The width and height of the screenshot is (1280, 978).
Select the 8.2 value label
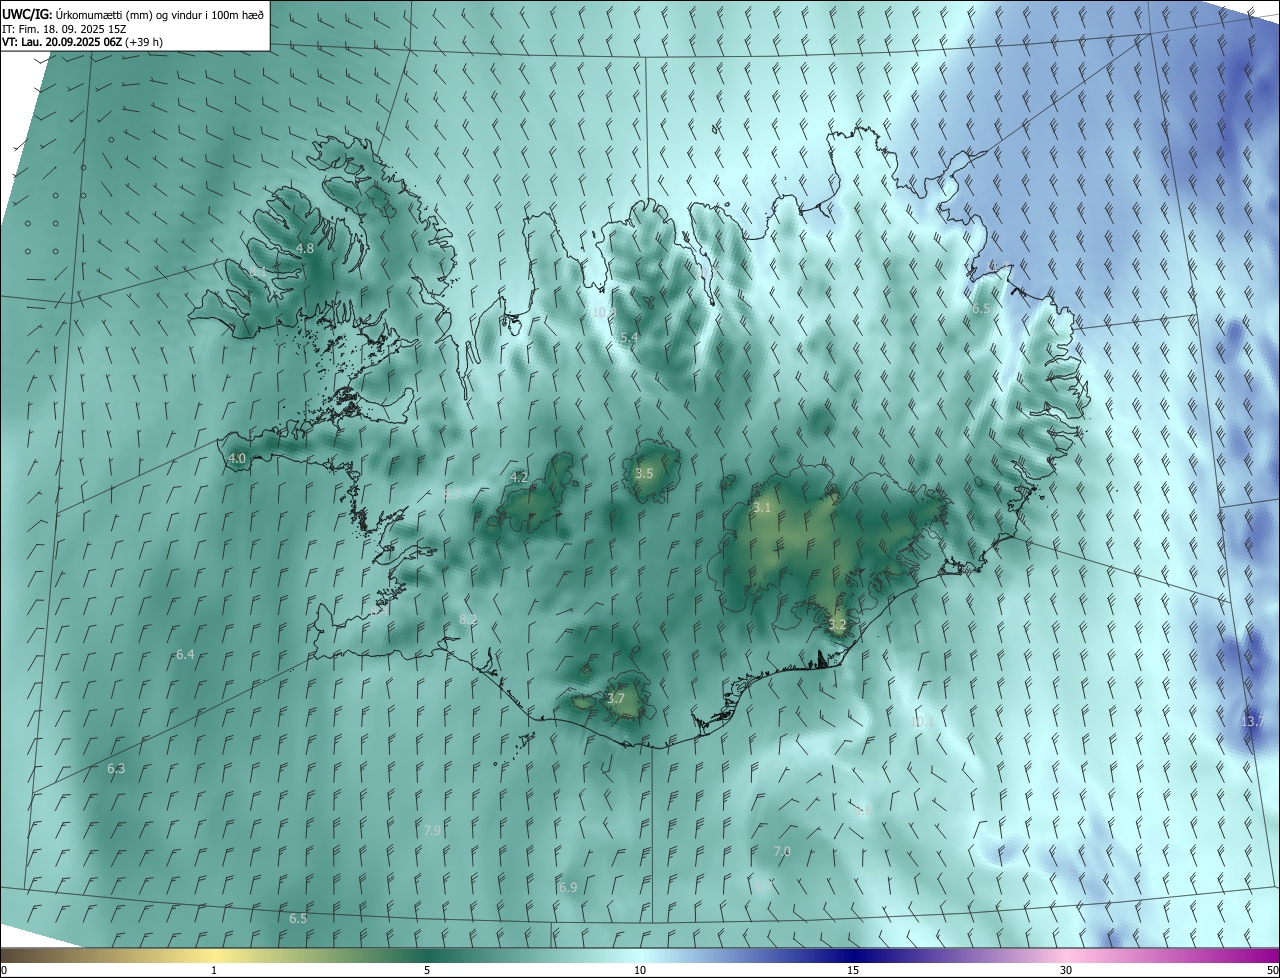click(468, 620)
